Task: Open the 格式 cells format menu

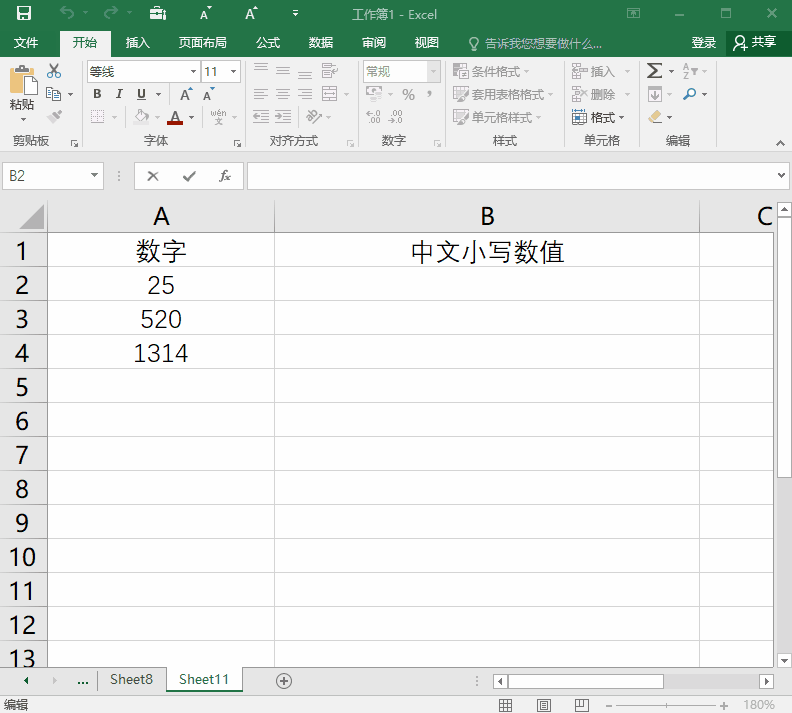Action: [x=599, y=118]
